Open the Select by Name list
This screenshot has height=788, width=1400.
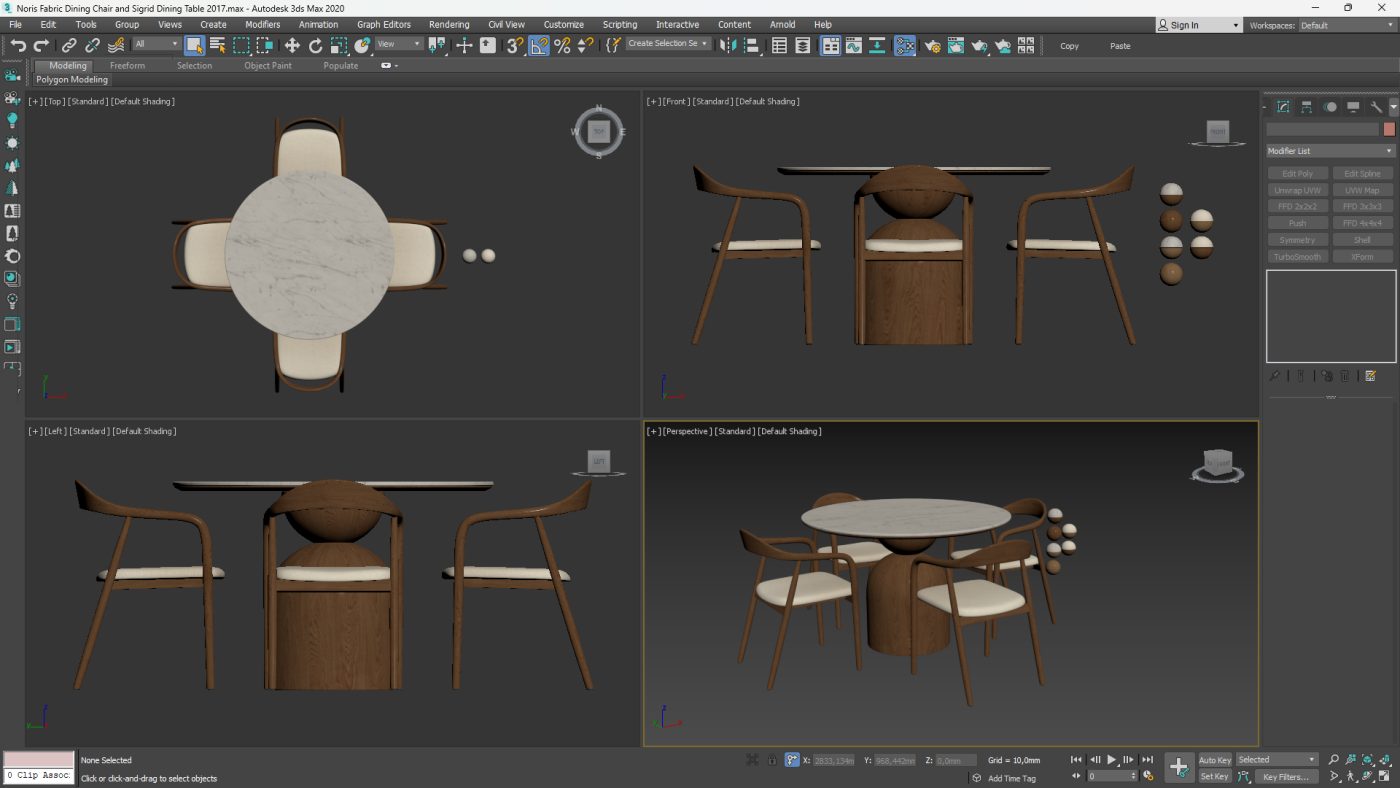click(217, 45)
